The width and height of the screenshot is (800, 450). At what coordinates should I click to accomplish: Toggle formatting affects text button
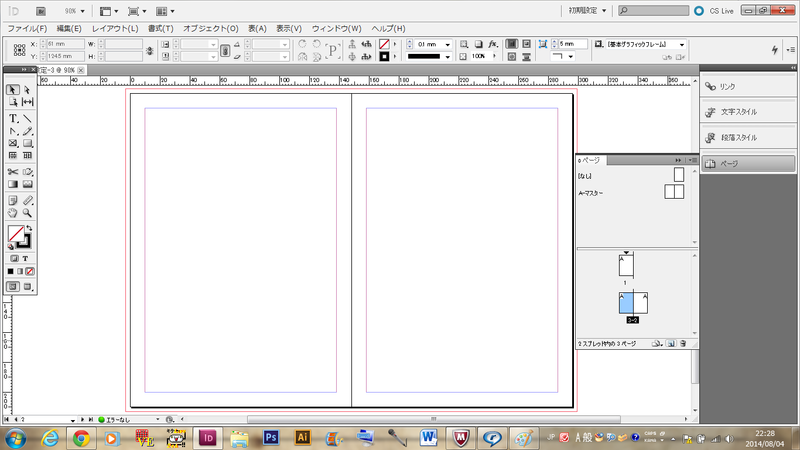click(x=25, y=259)
